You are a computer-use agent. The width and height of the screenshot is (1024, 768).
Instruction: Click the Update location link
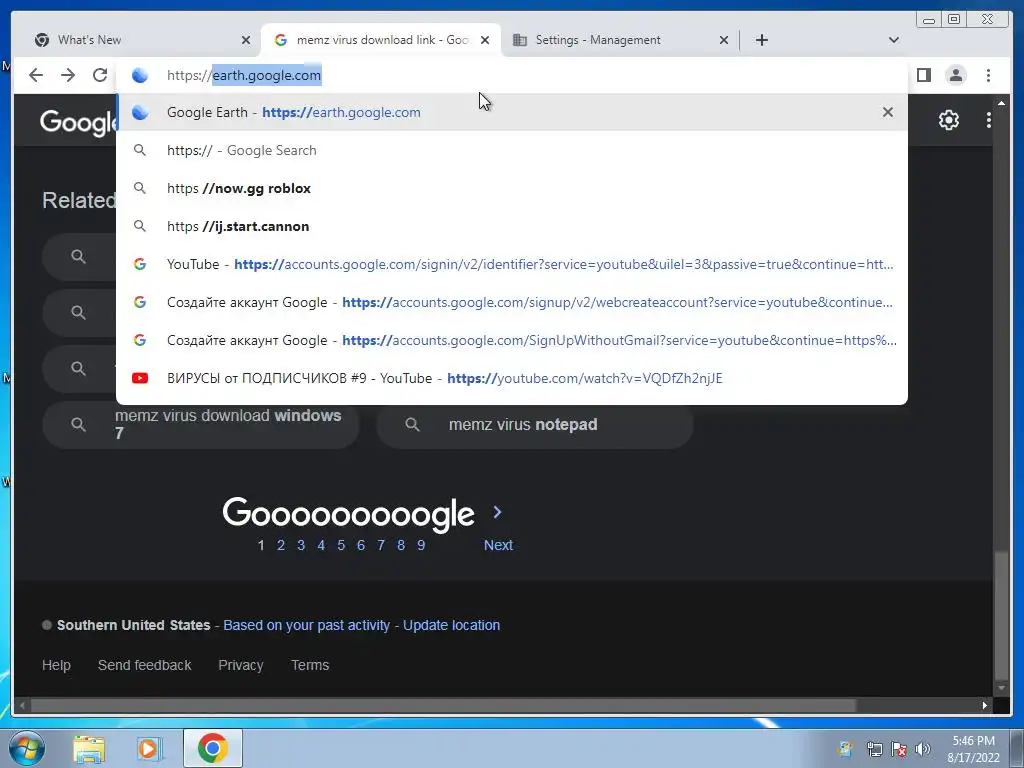pyautogui.click(x=451, y=626)
